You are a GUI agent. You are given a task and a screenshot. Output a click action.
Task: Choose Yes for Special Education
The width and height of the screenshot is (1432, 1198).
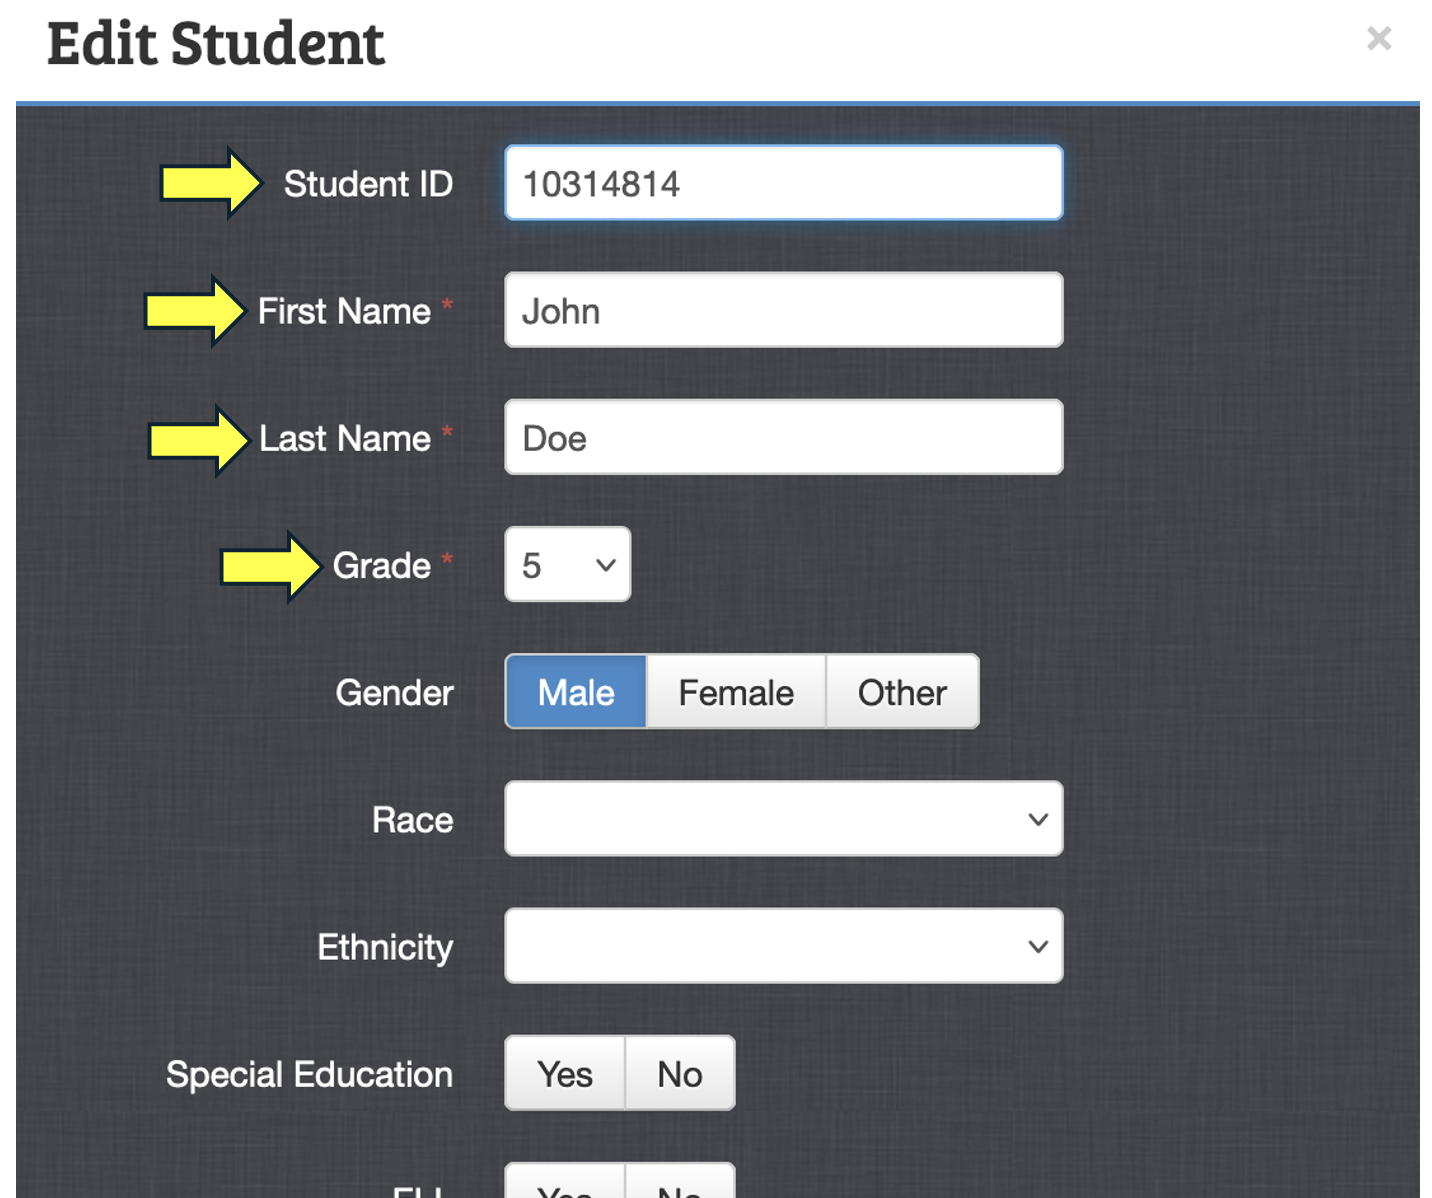coord(565,1074)
